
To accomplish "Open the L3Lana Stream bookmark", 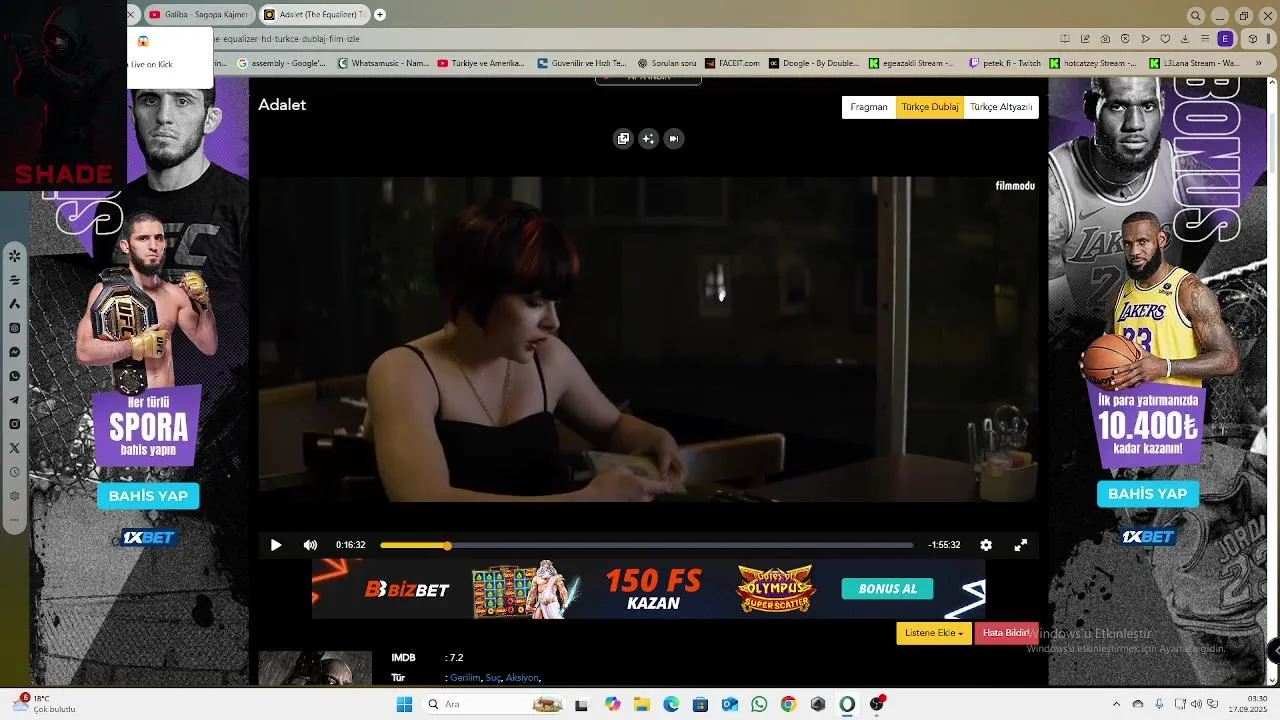I will pyautogui.click(x=1194, y=63).
